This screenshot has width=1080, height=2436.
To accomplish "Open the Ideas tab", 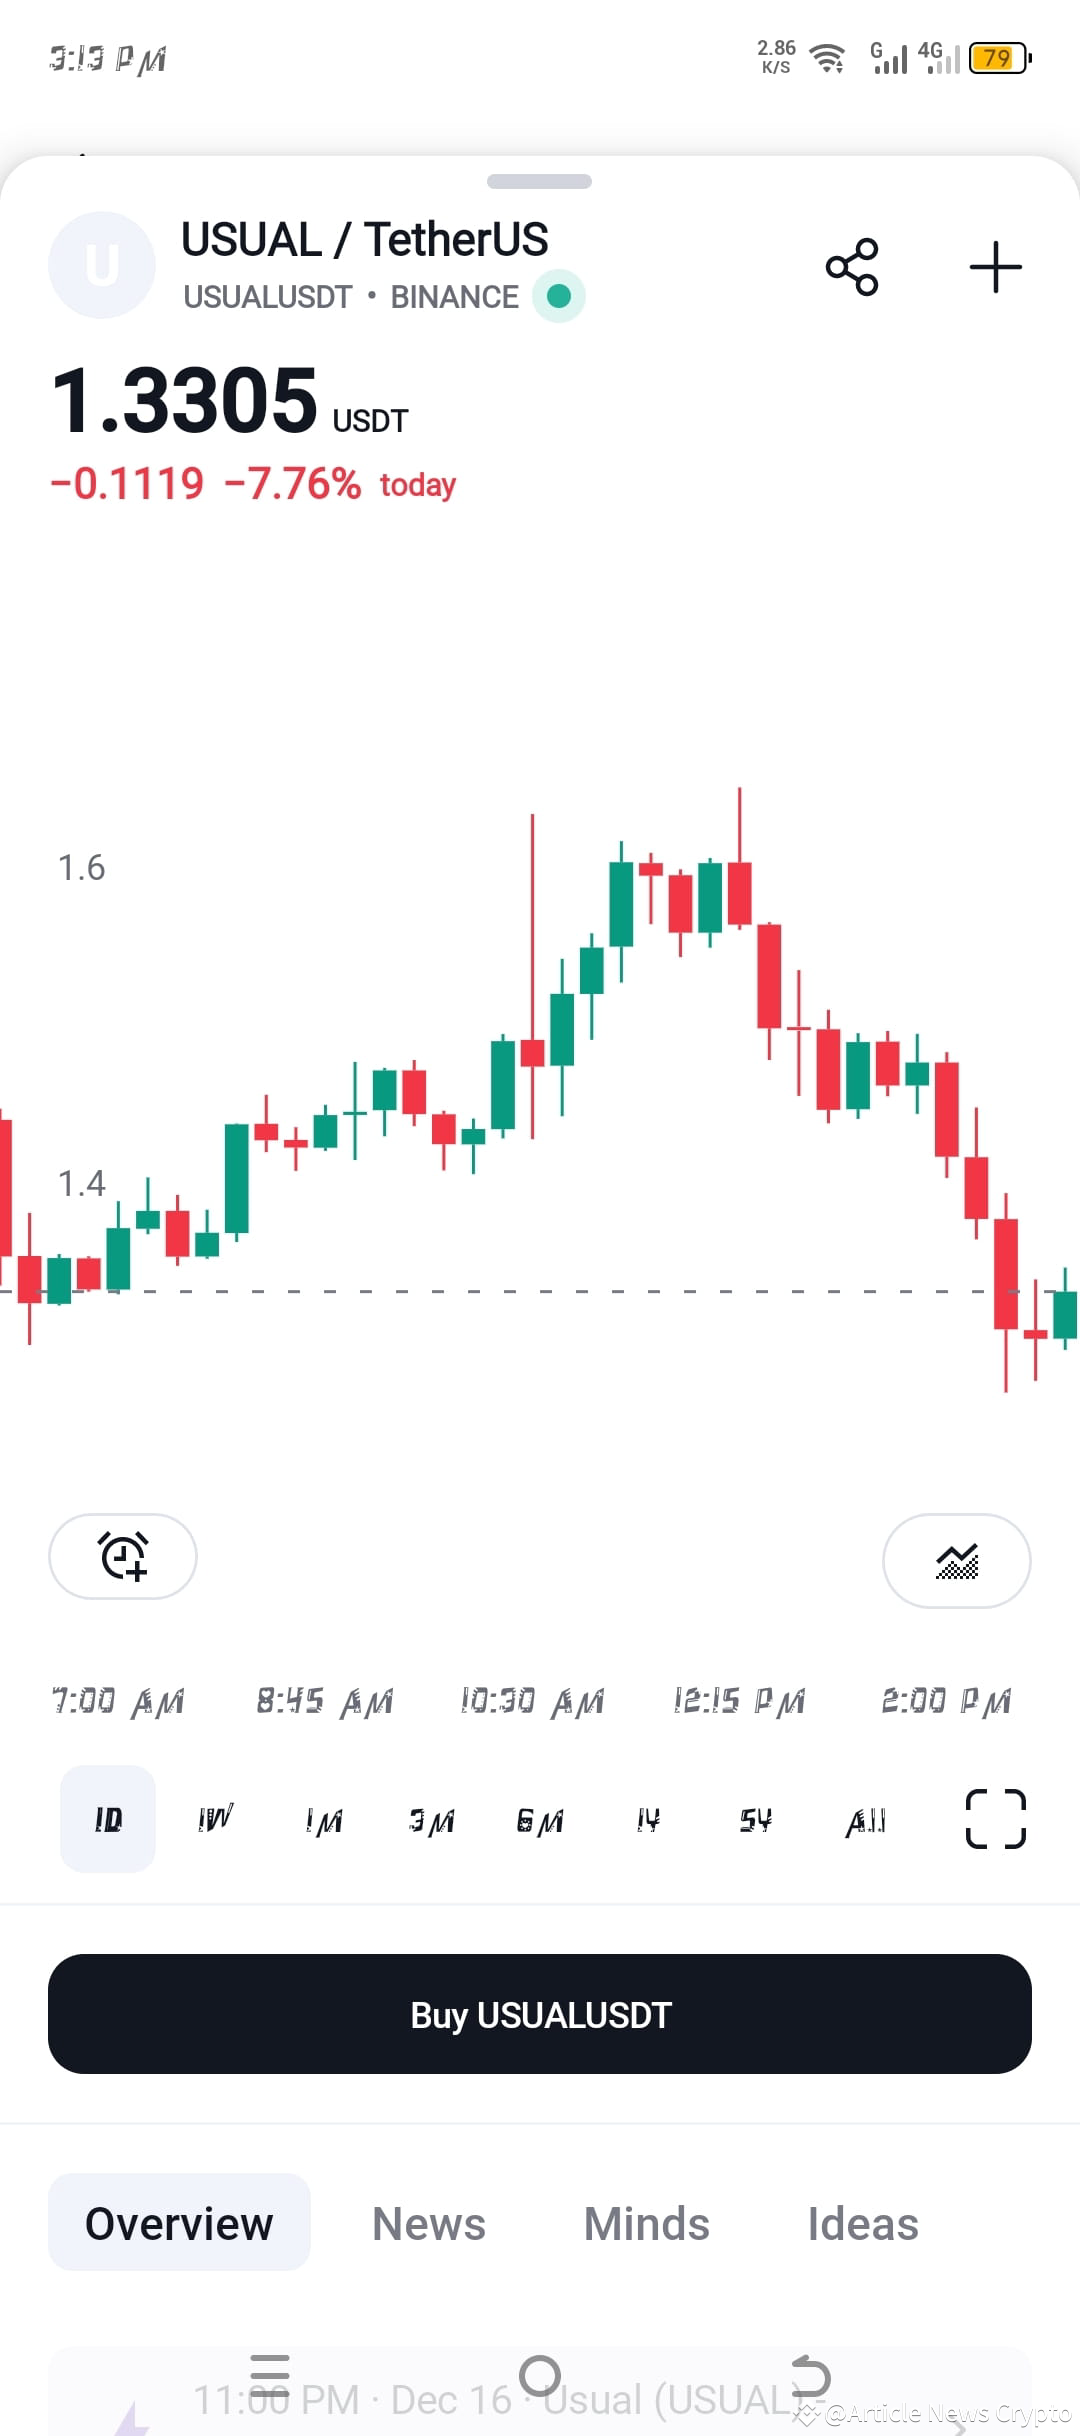I will click(x=862, y=2224).
